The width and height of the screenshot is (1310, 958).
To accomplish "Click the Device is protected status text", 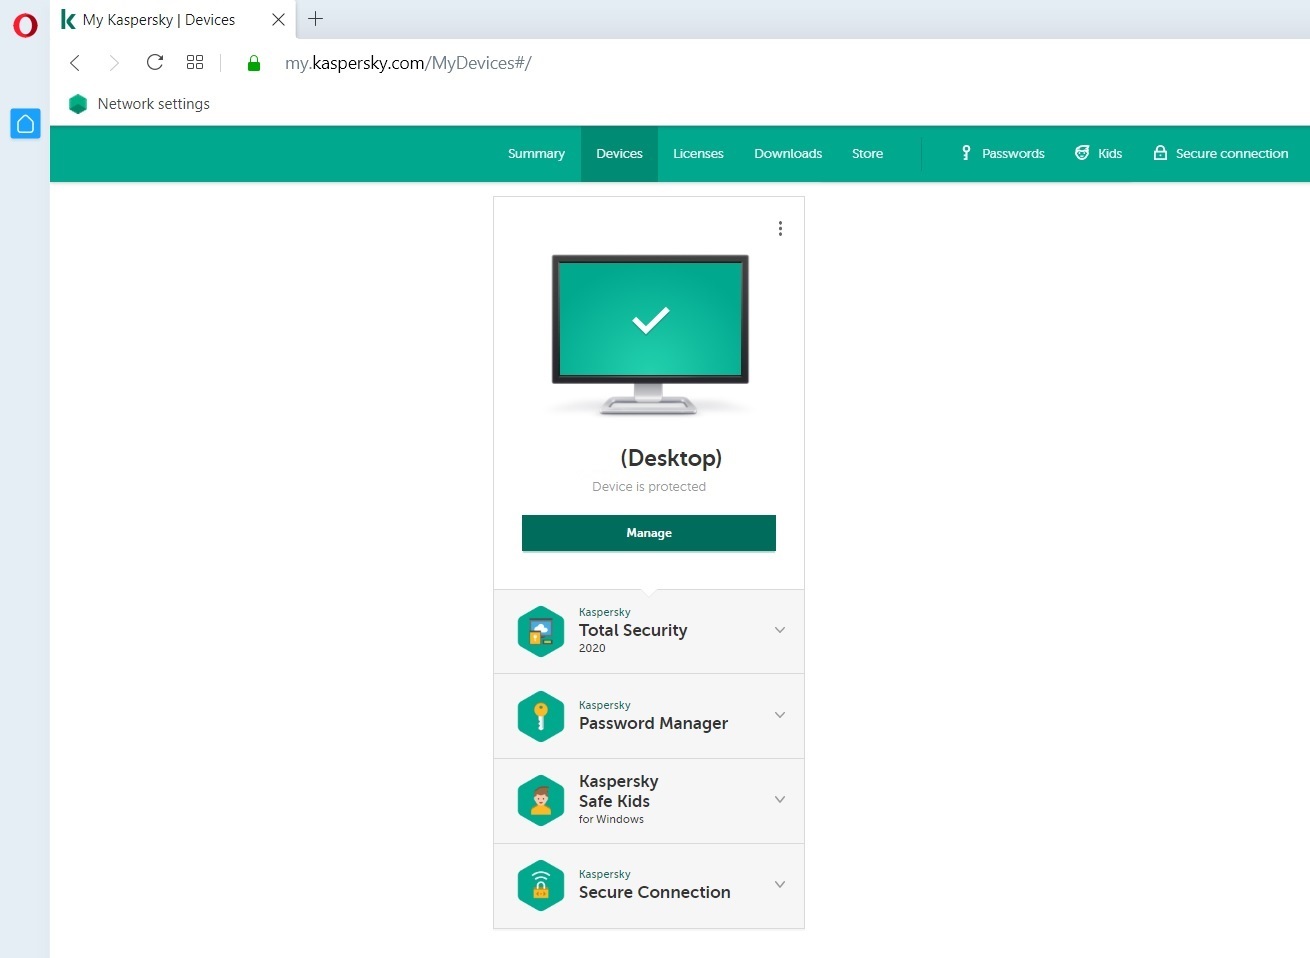I will click(649, 487).
